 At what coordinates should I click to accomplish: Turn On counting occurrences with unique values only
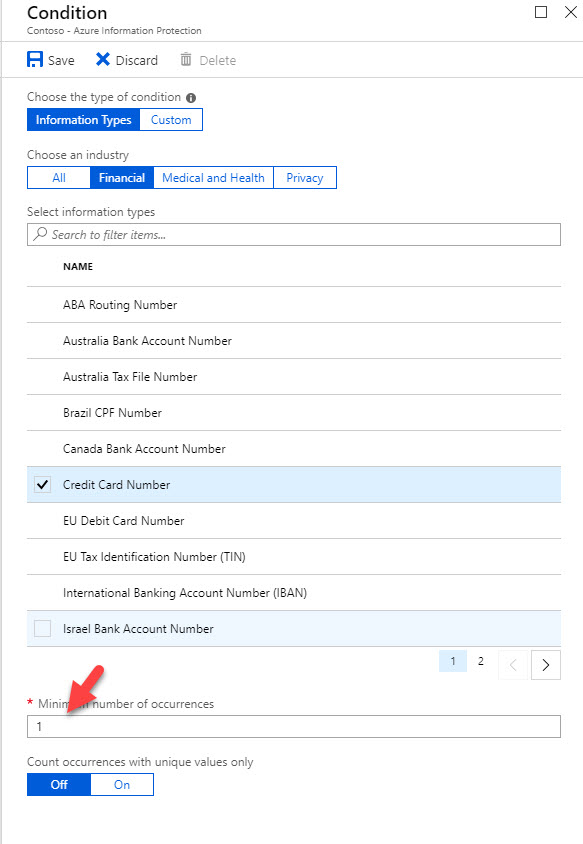pos(122,784)
